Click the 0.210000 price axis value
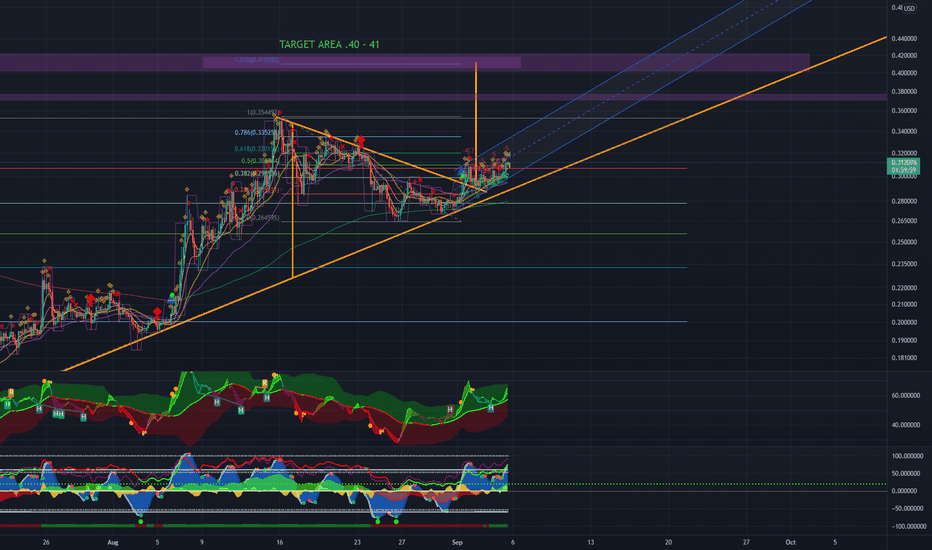This screenshot has width=932, height=550. pos(904,304)
